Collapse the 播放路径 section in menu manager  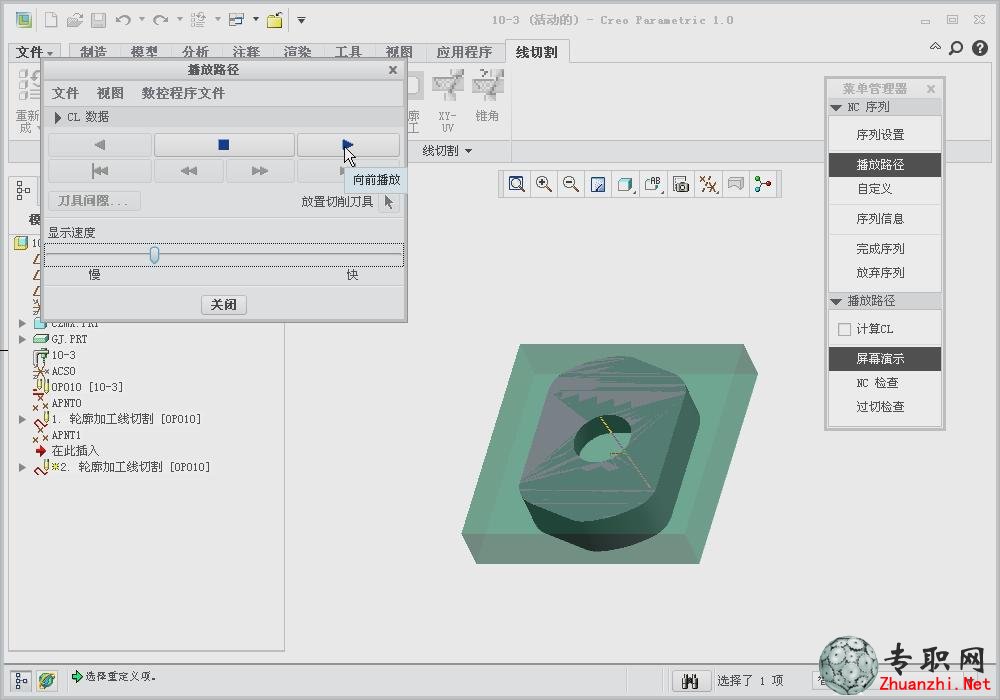[x=836, y=302]
